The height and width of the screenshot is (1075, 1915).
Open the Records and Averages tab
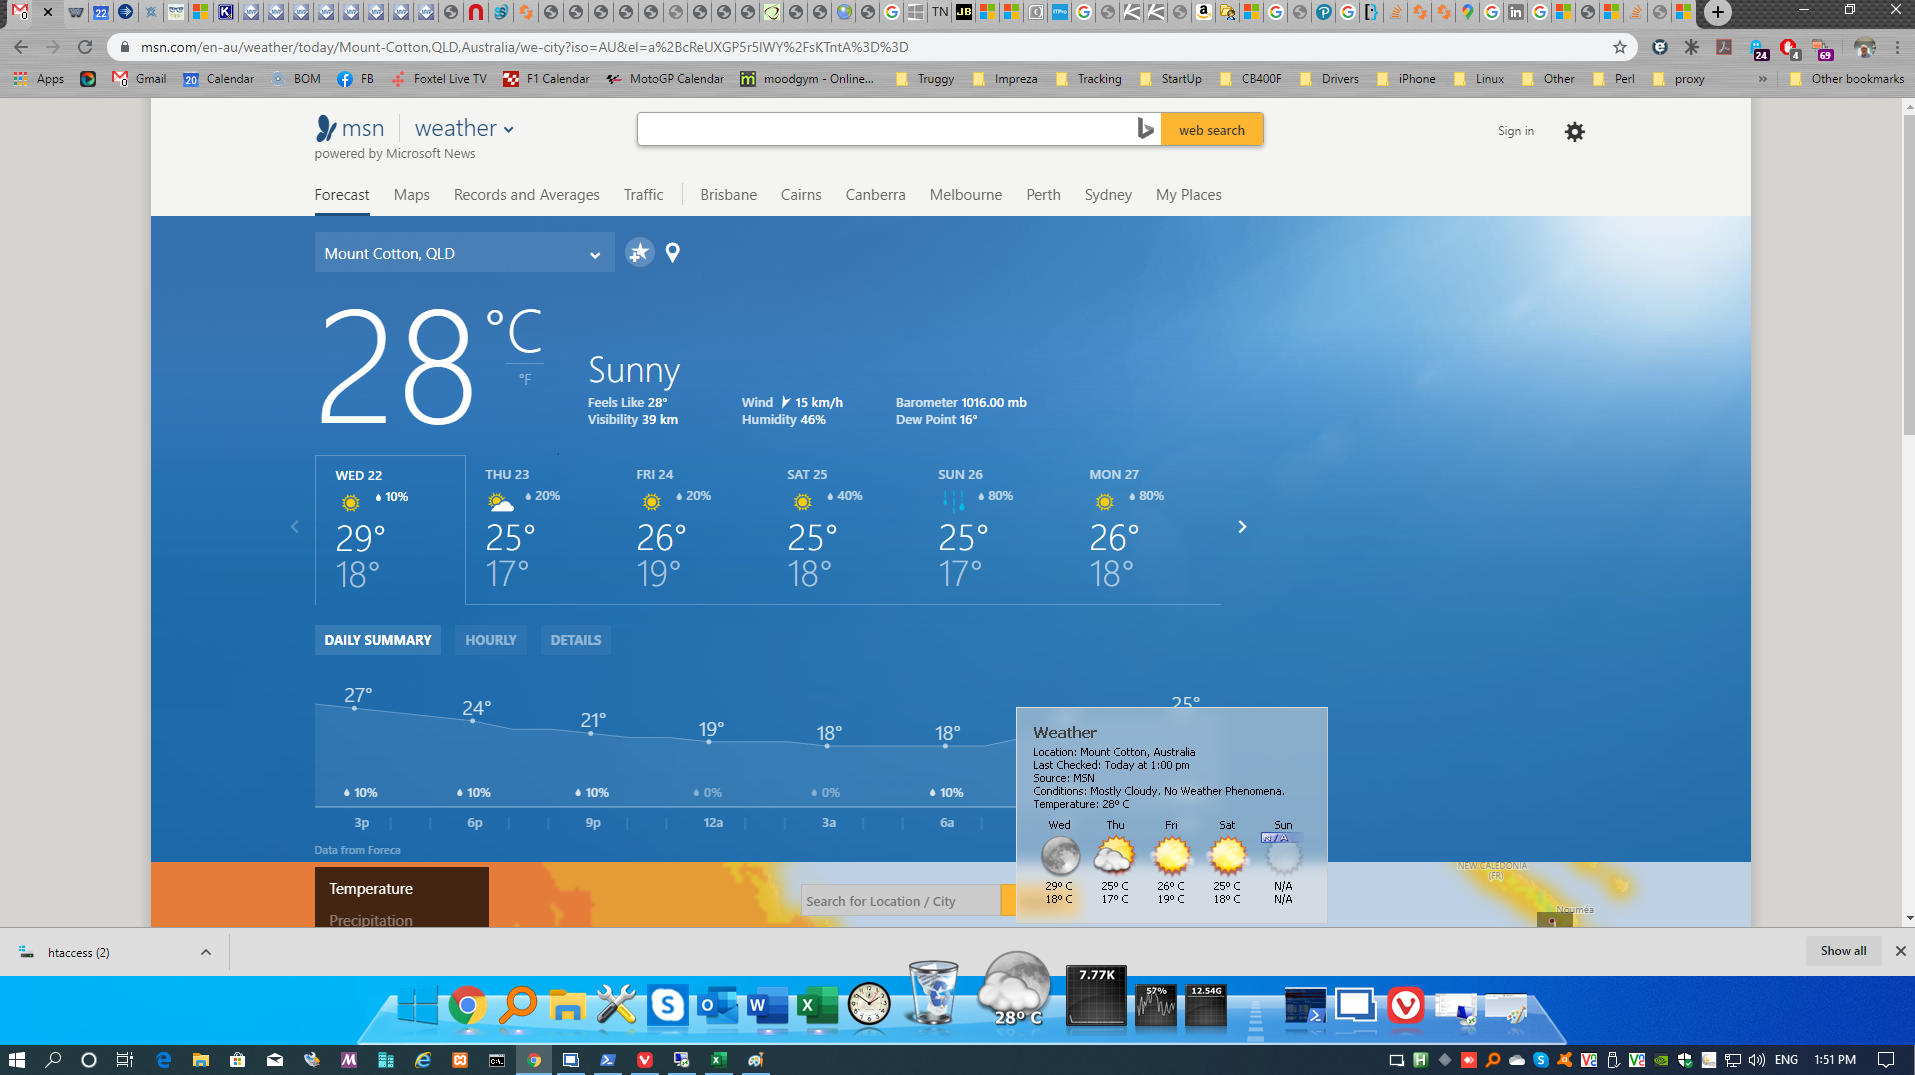coord(526,195)
